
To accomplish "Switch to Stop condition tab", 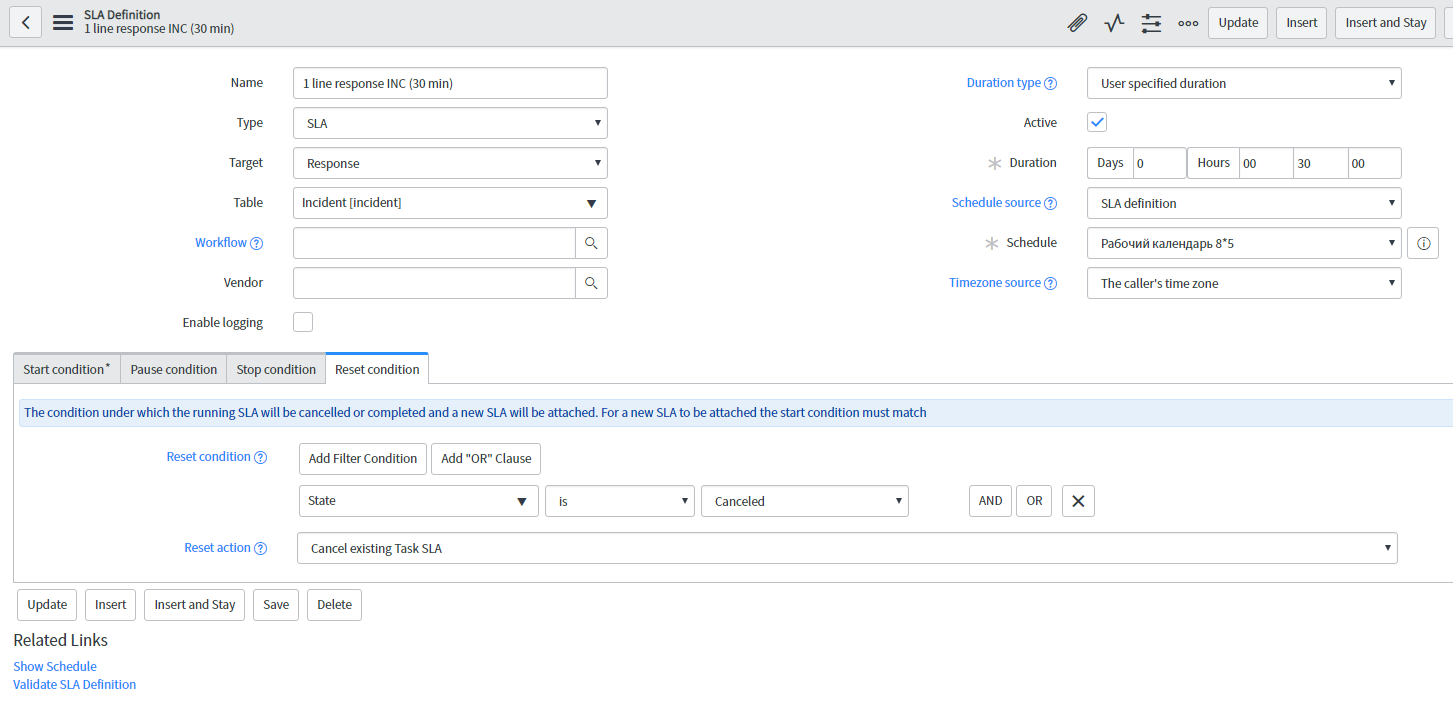I will [276, 369].
